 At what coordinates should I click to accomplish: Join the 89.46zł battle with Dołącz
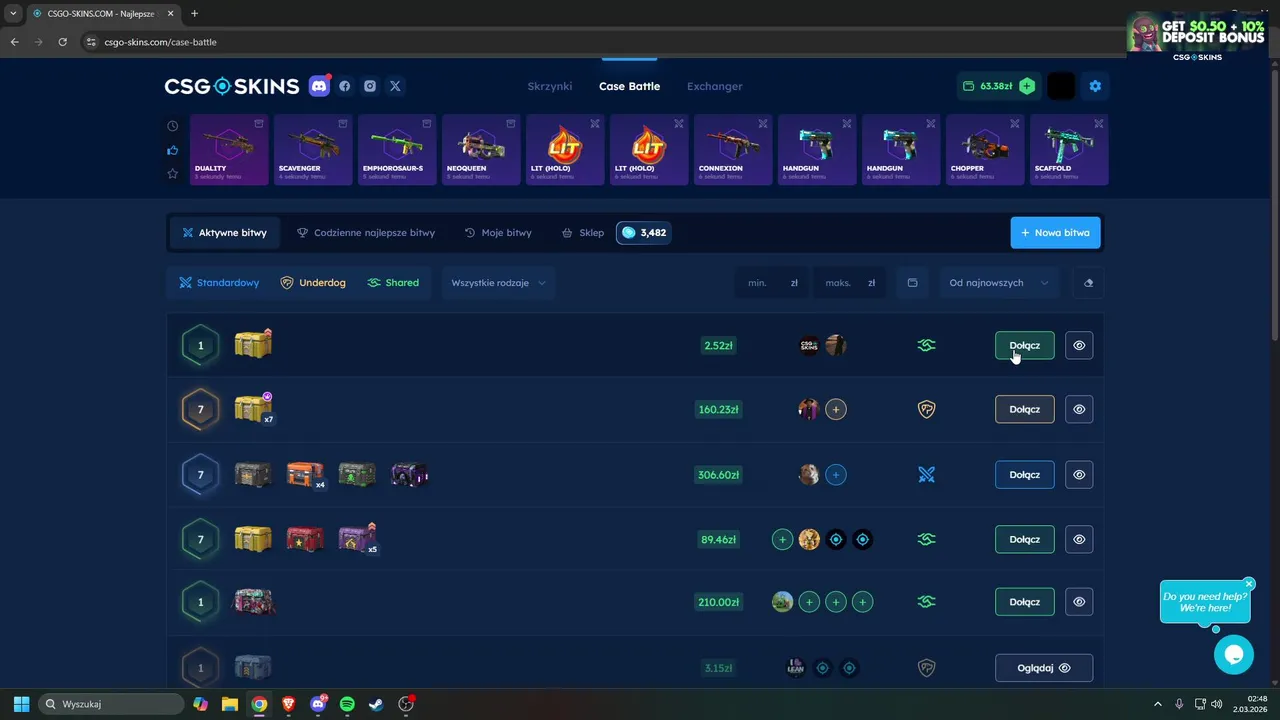point(1025,539)
